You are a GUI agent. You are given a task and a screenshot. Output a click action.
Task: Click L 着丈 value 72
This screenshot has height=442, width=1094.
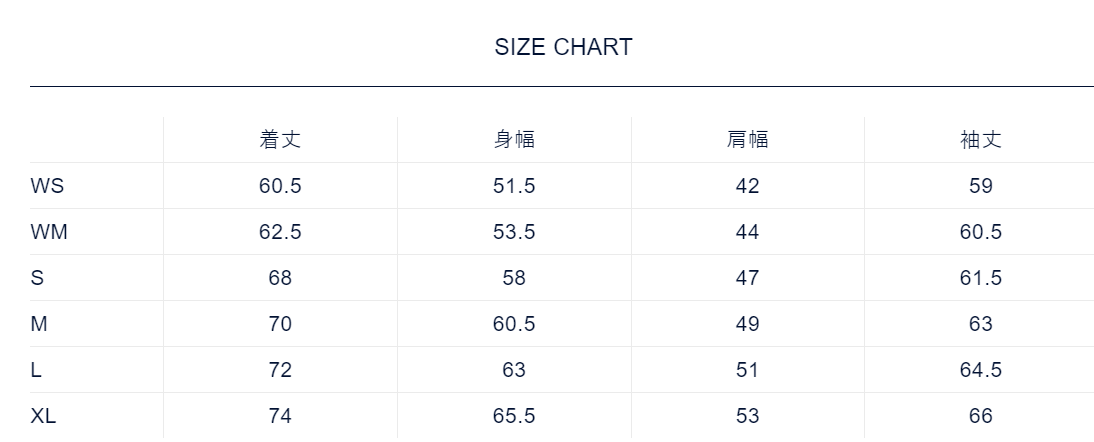pyautogui.click(x=280, y=370)
